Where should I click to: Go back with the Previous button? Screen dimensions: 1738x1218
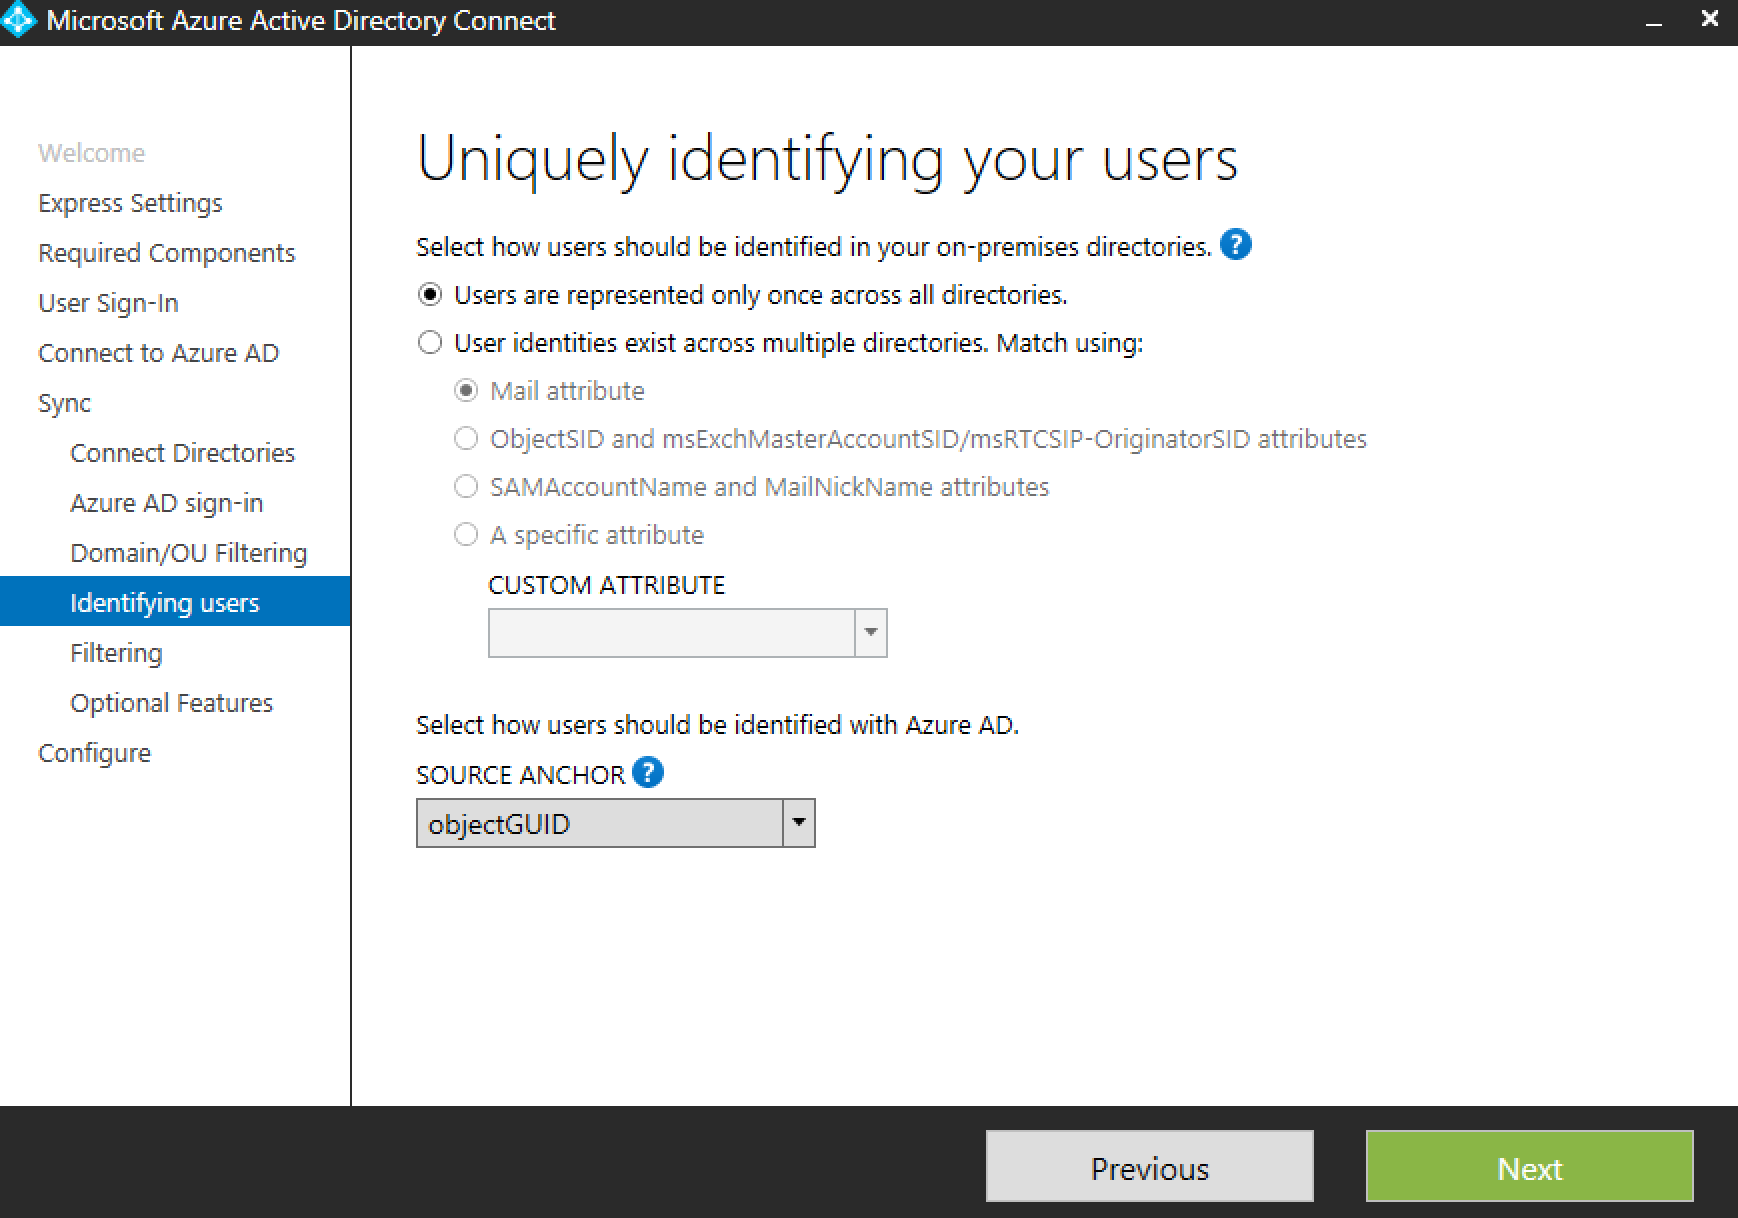click(x=1149, y=1167)
